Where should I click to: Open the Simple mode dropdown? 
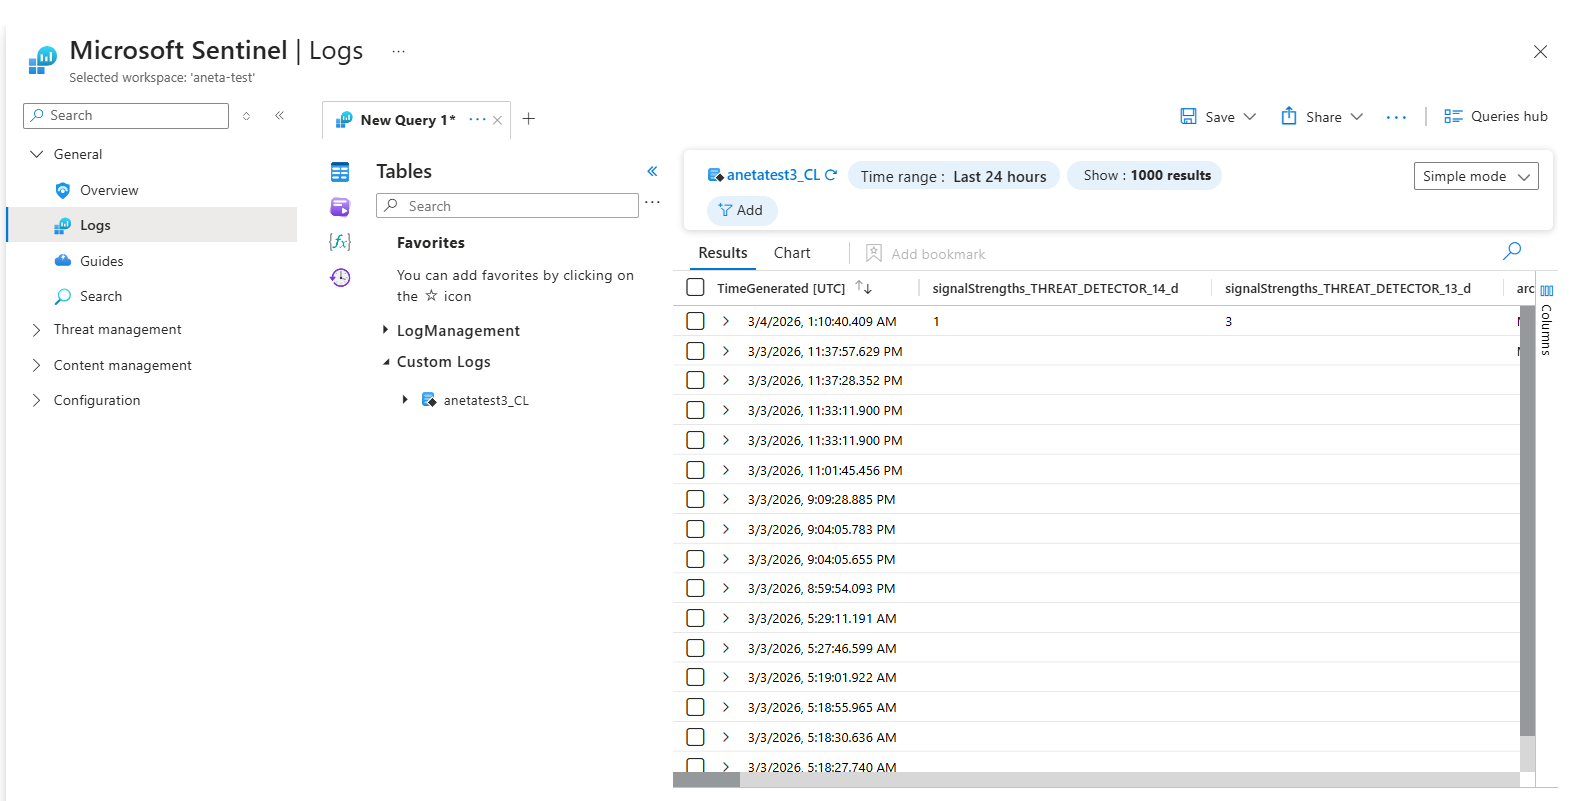click(1476, 176)
